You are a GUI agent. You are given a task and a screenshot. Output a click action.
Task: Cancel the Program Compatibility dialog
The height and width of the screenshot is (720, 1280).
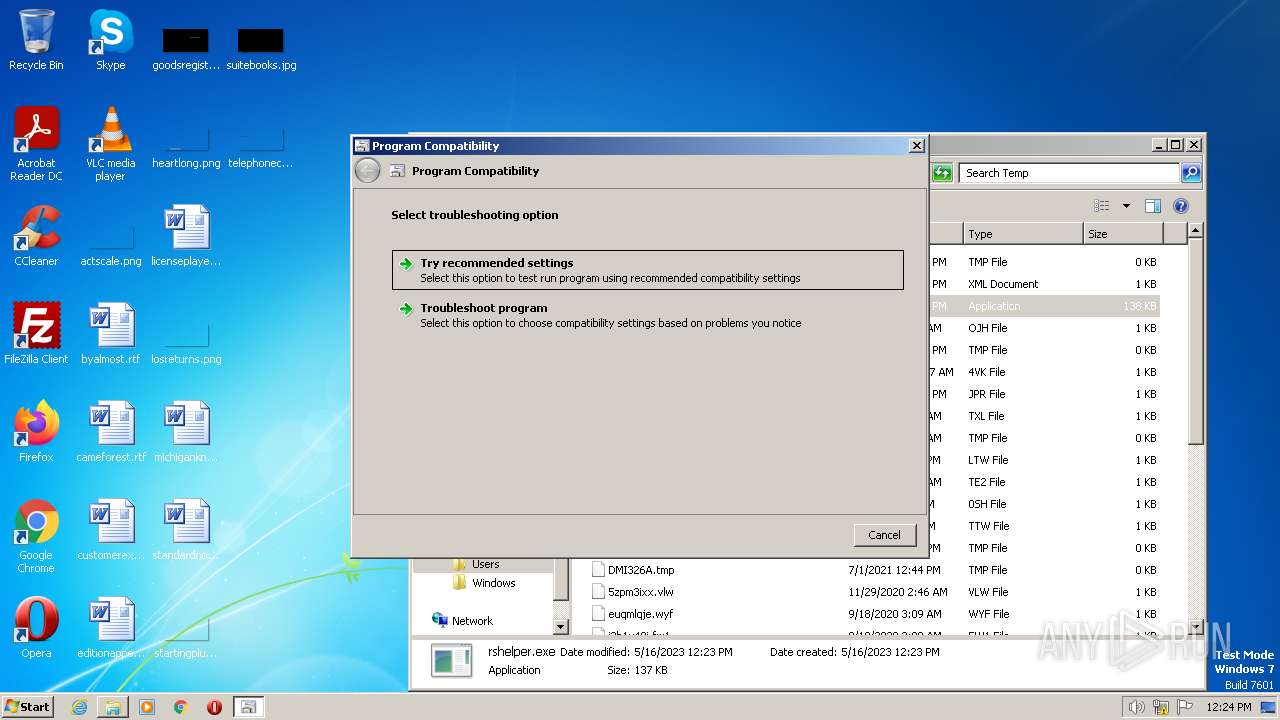884,535
